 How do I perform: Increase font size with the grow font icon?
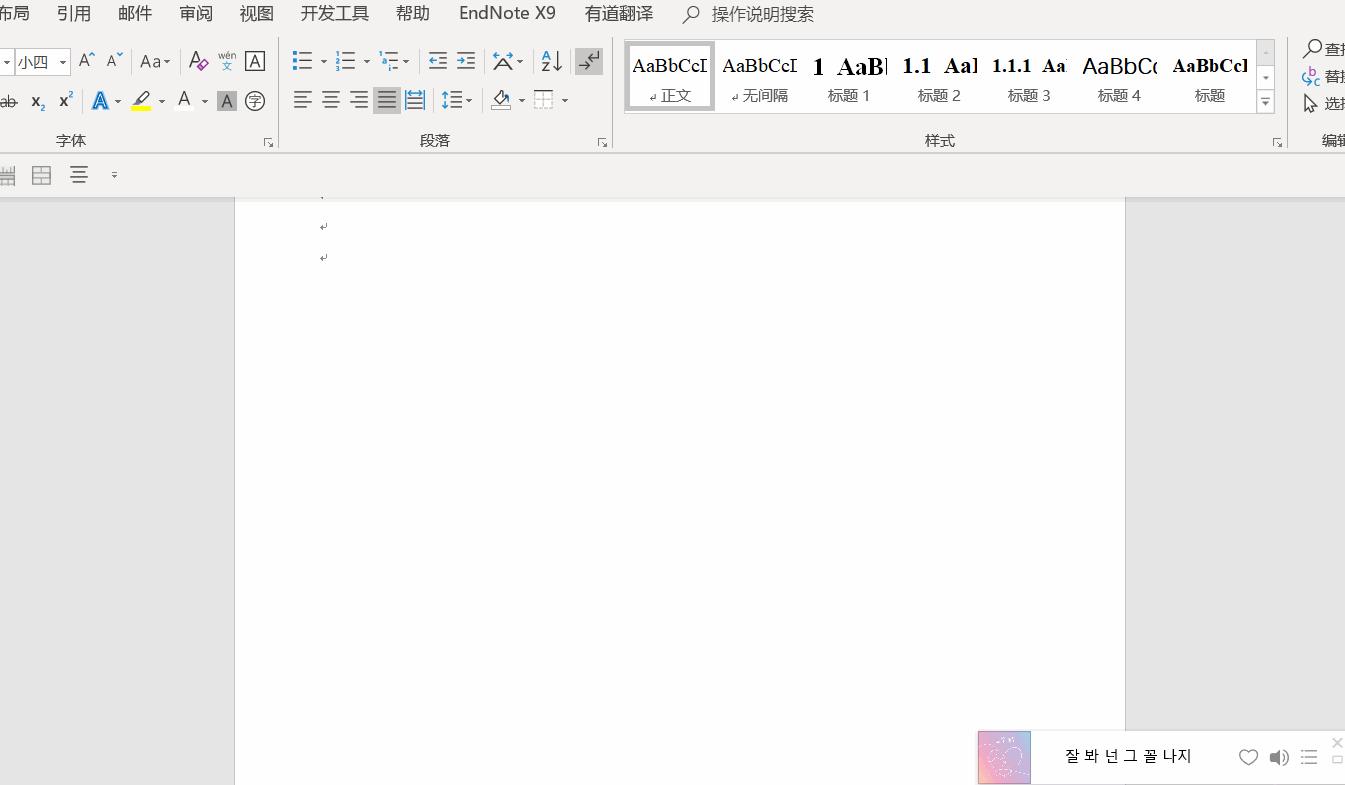point(87,61)
